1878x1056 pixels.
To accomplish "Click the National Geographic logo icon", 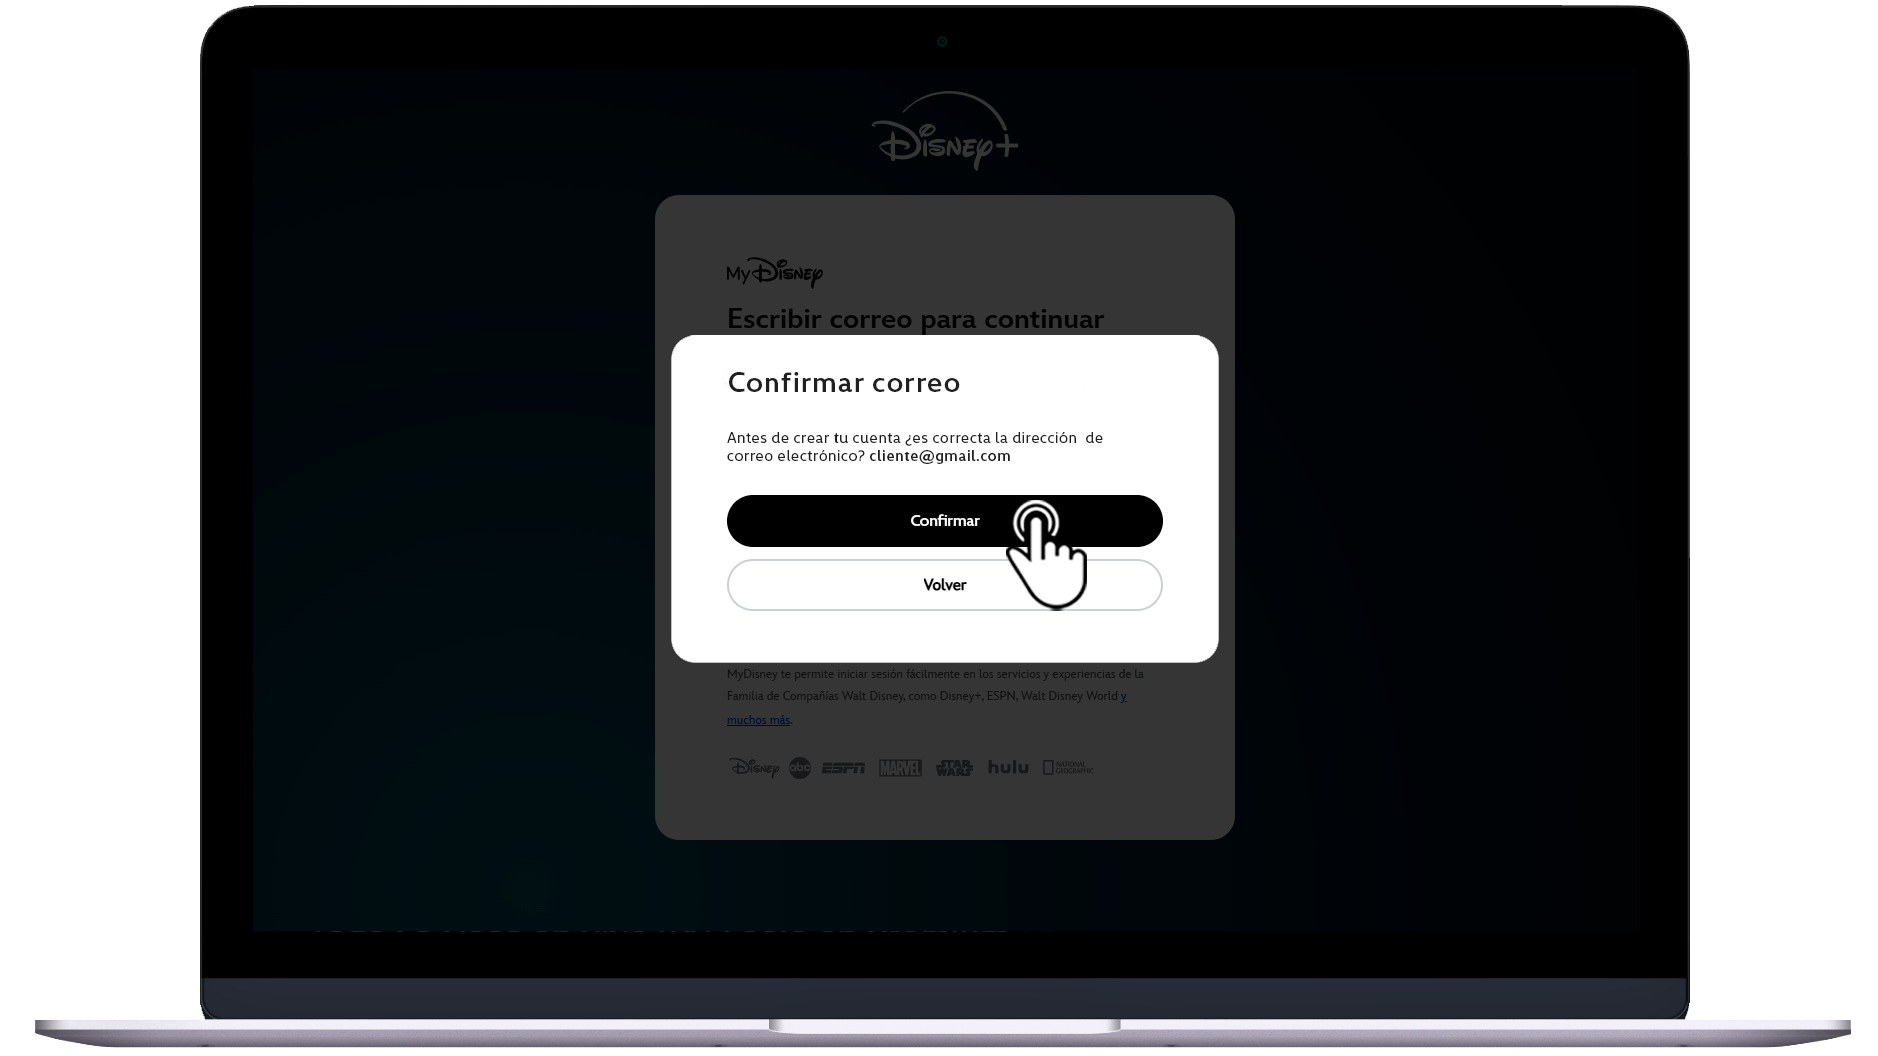I will coord(1068,768).
